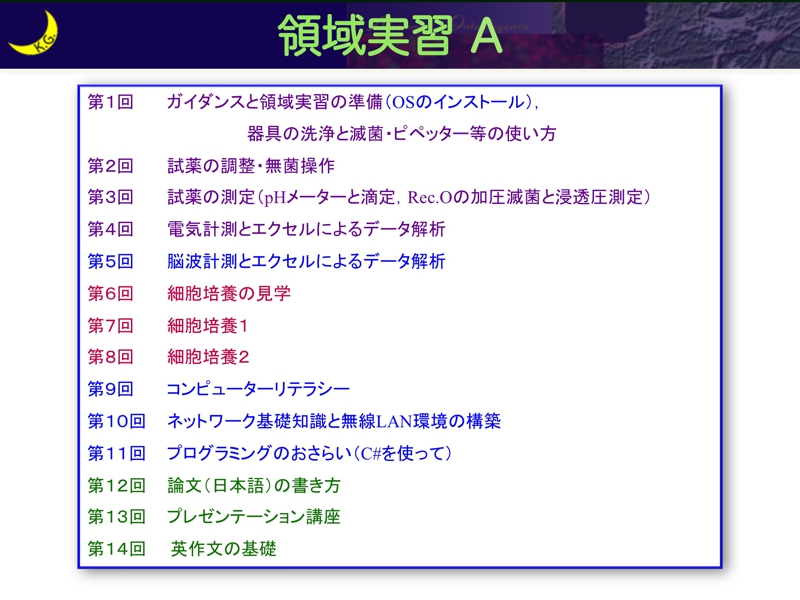This screenshot has width=800, height=600.
Task: Click the プログラミングのおさらい entry
Action: tap(309, 453)
